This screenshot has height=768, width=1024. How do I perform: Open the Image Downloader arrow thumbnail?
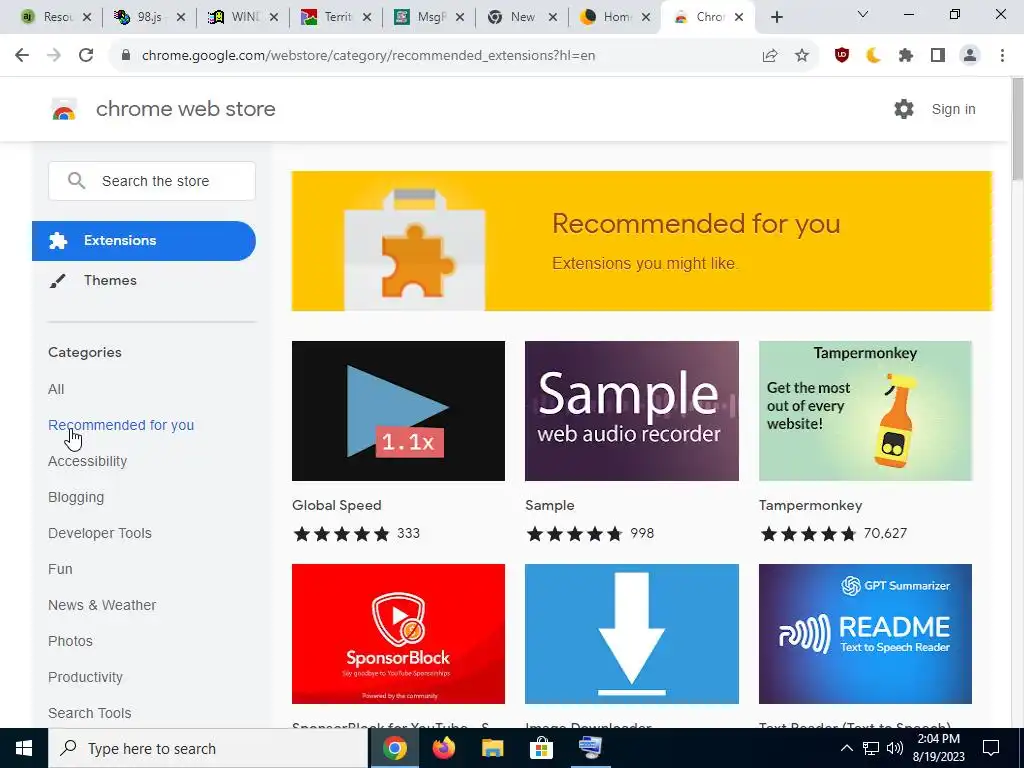632,633
